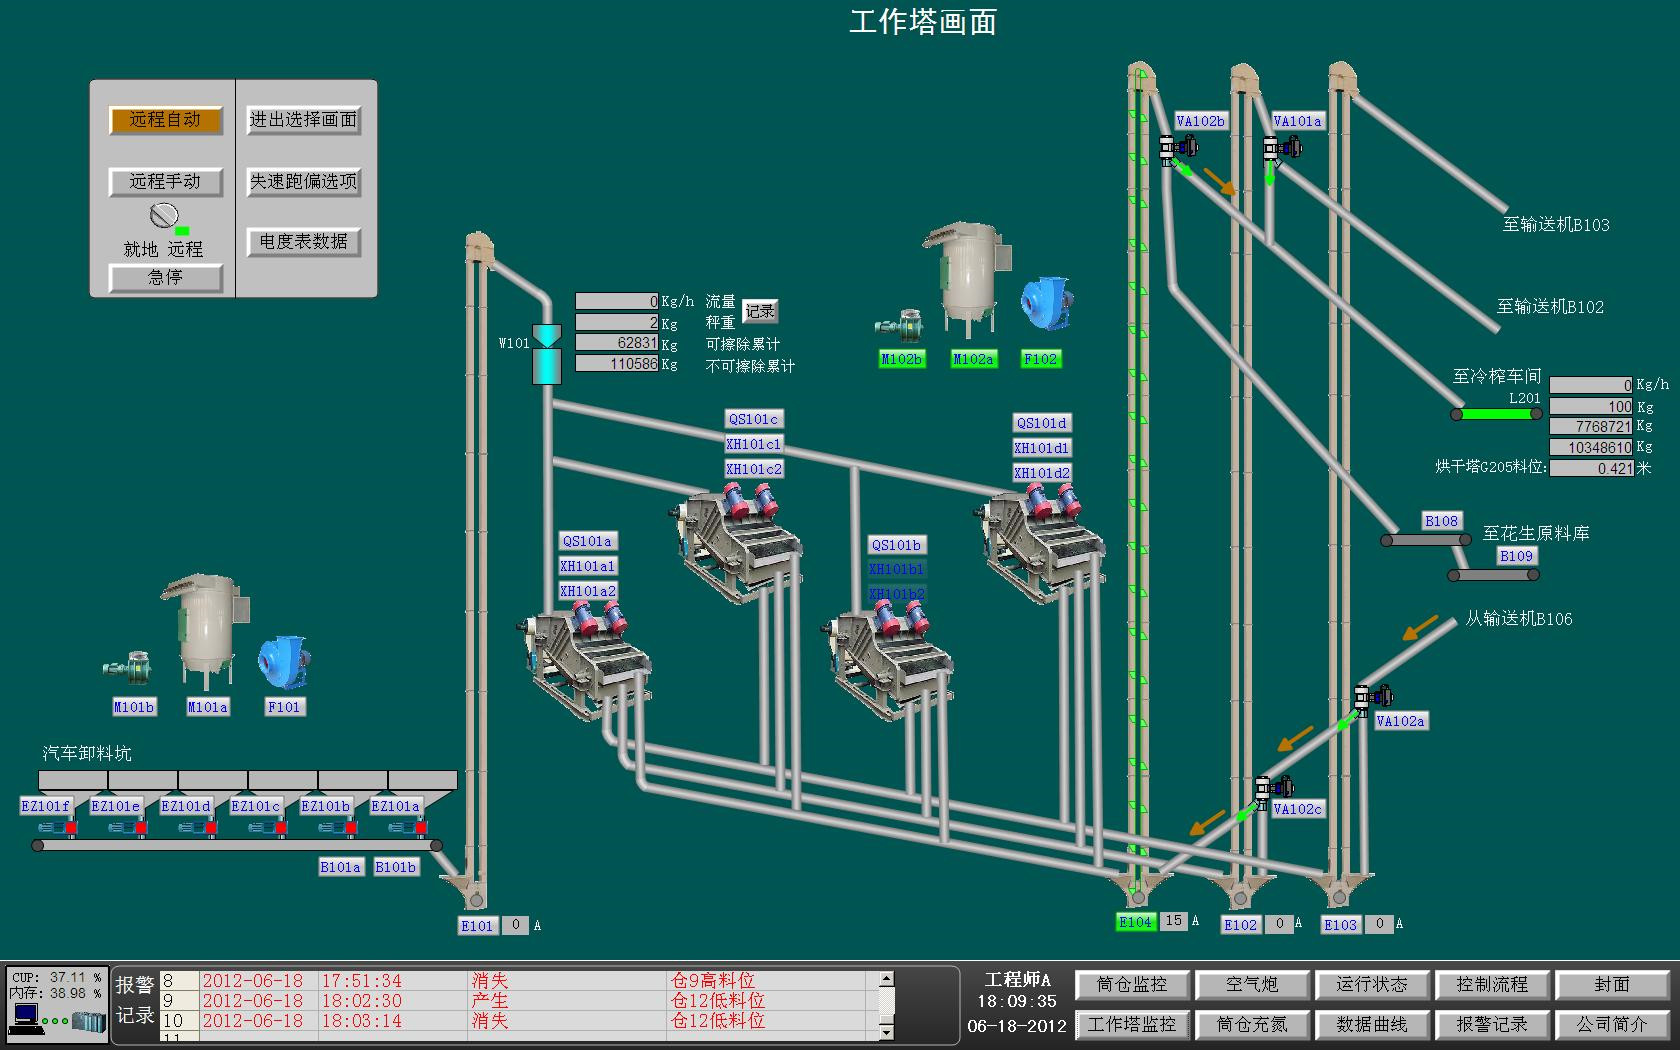Select alarm row 9 at 18:02:30
This screenshot has height=1050, width=1680.
point(518,1001)
